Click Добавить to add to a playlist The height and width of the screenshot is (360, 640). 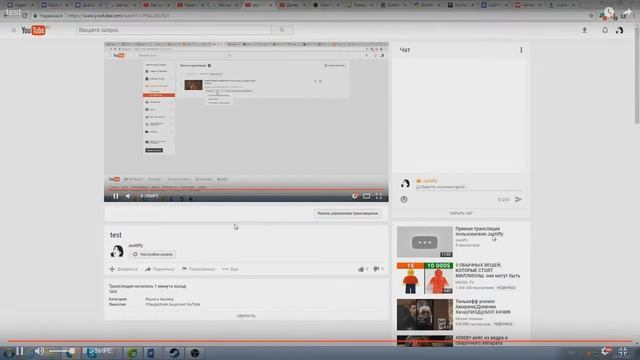coord(123,269)
